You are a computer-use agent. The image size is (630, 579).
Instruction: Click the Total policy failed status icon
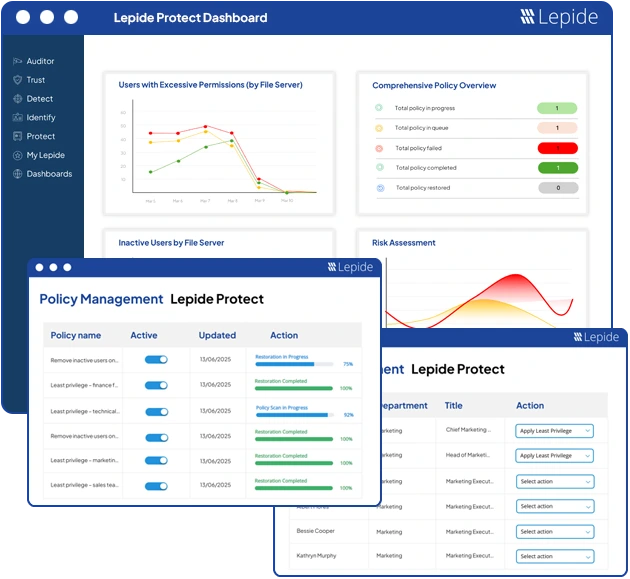[379, 148]
